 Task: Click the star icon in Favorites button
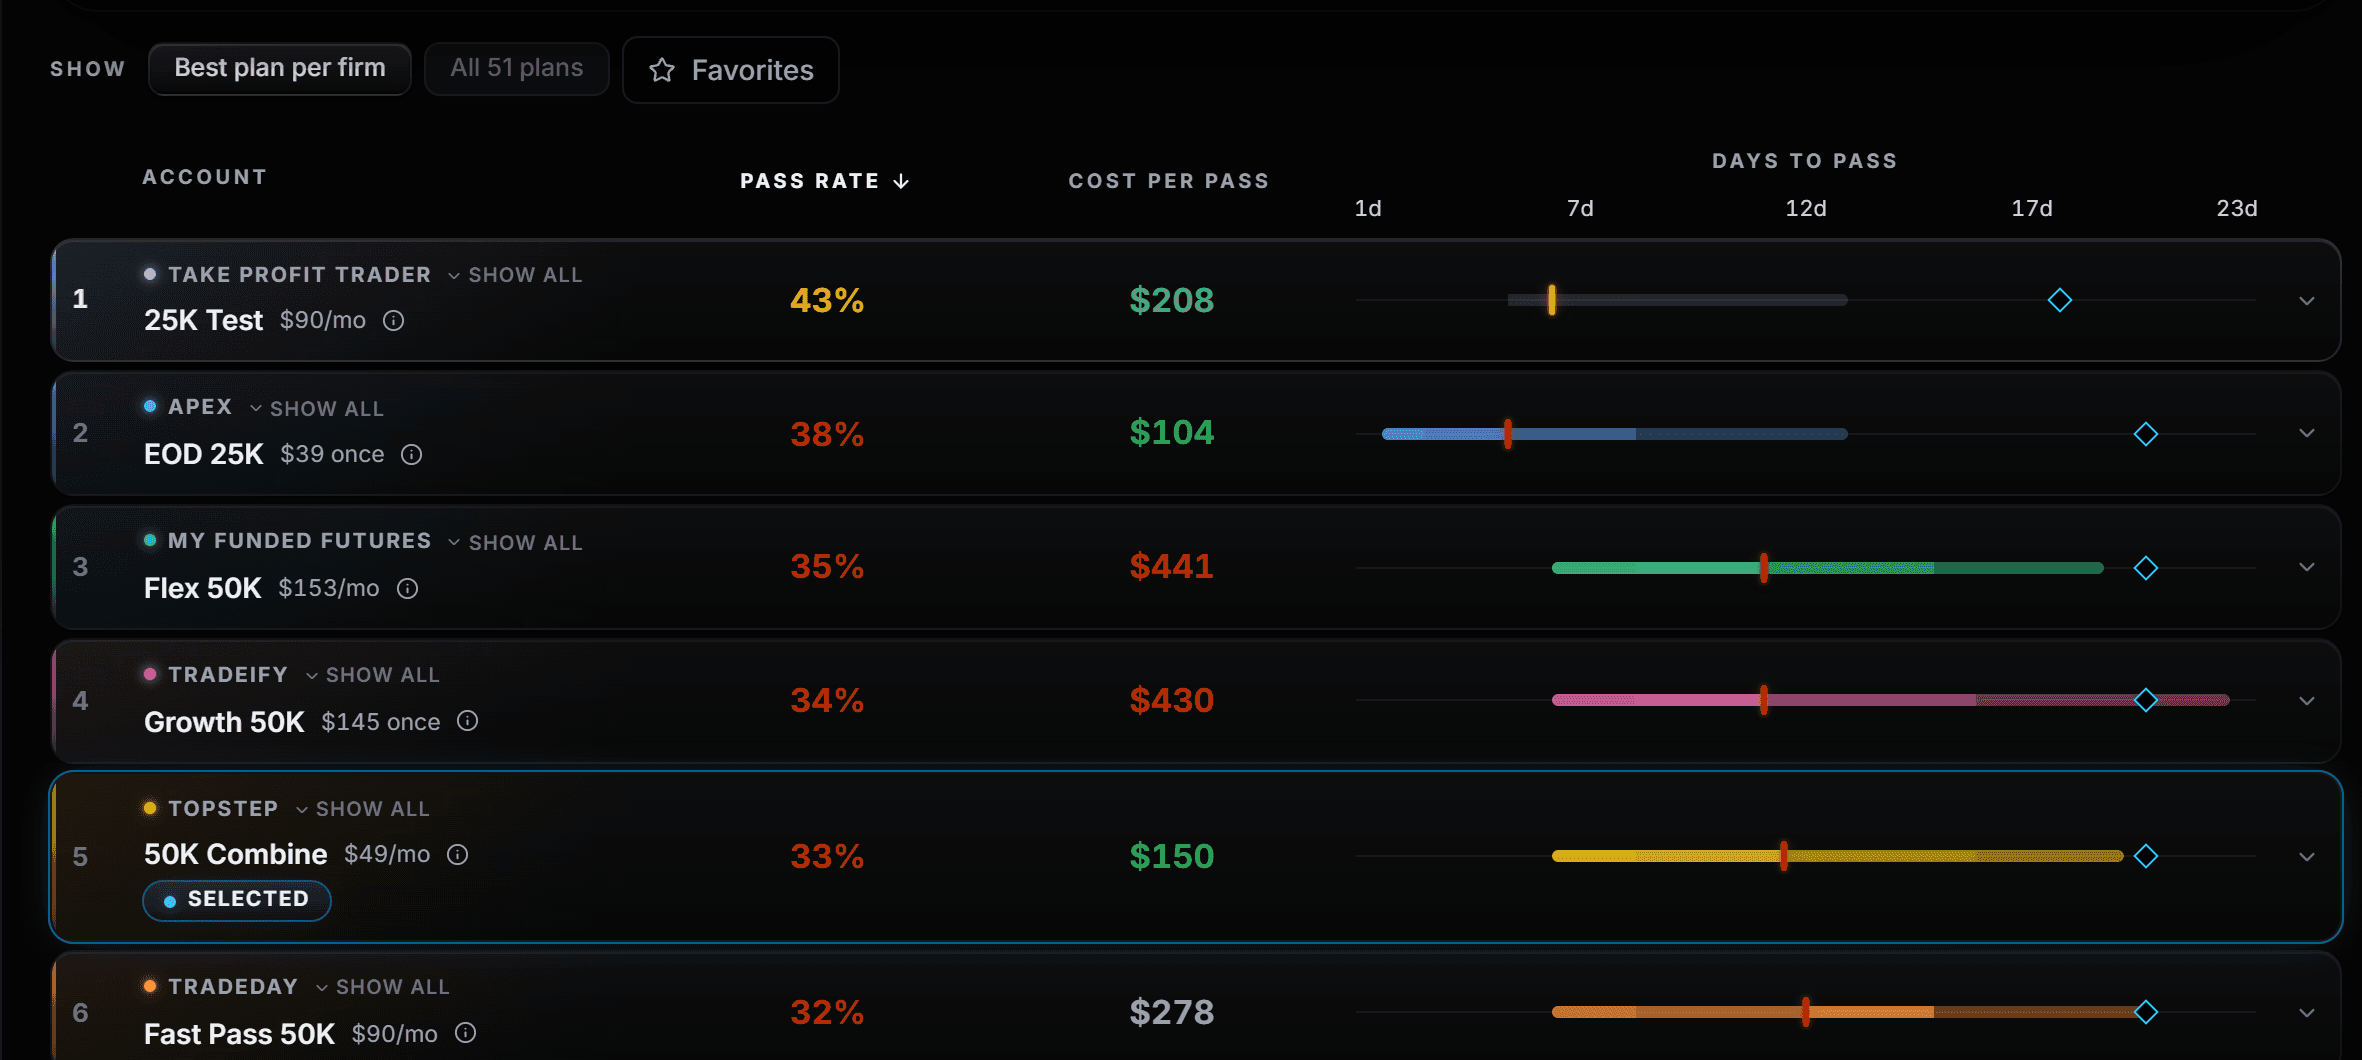pos(662,70)
